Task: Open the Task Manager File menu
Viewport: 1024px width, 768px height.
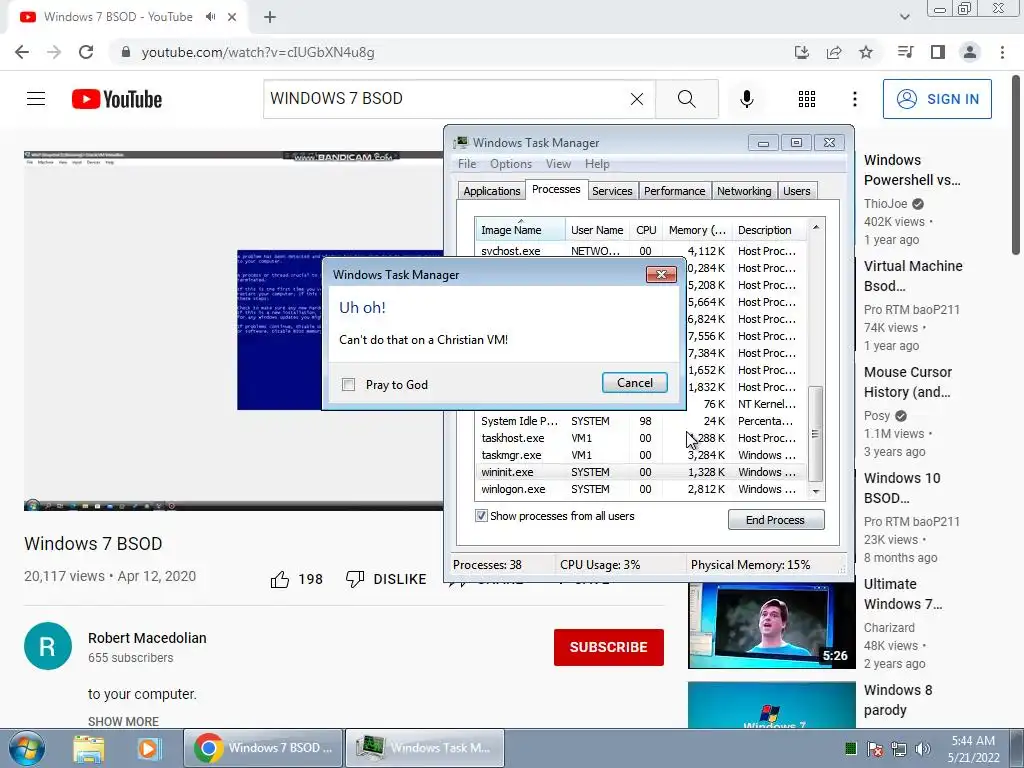Action: (467, 164)
